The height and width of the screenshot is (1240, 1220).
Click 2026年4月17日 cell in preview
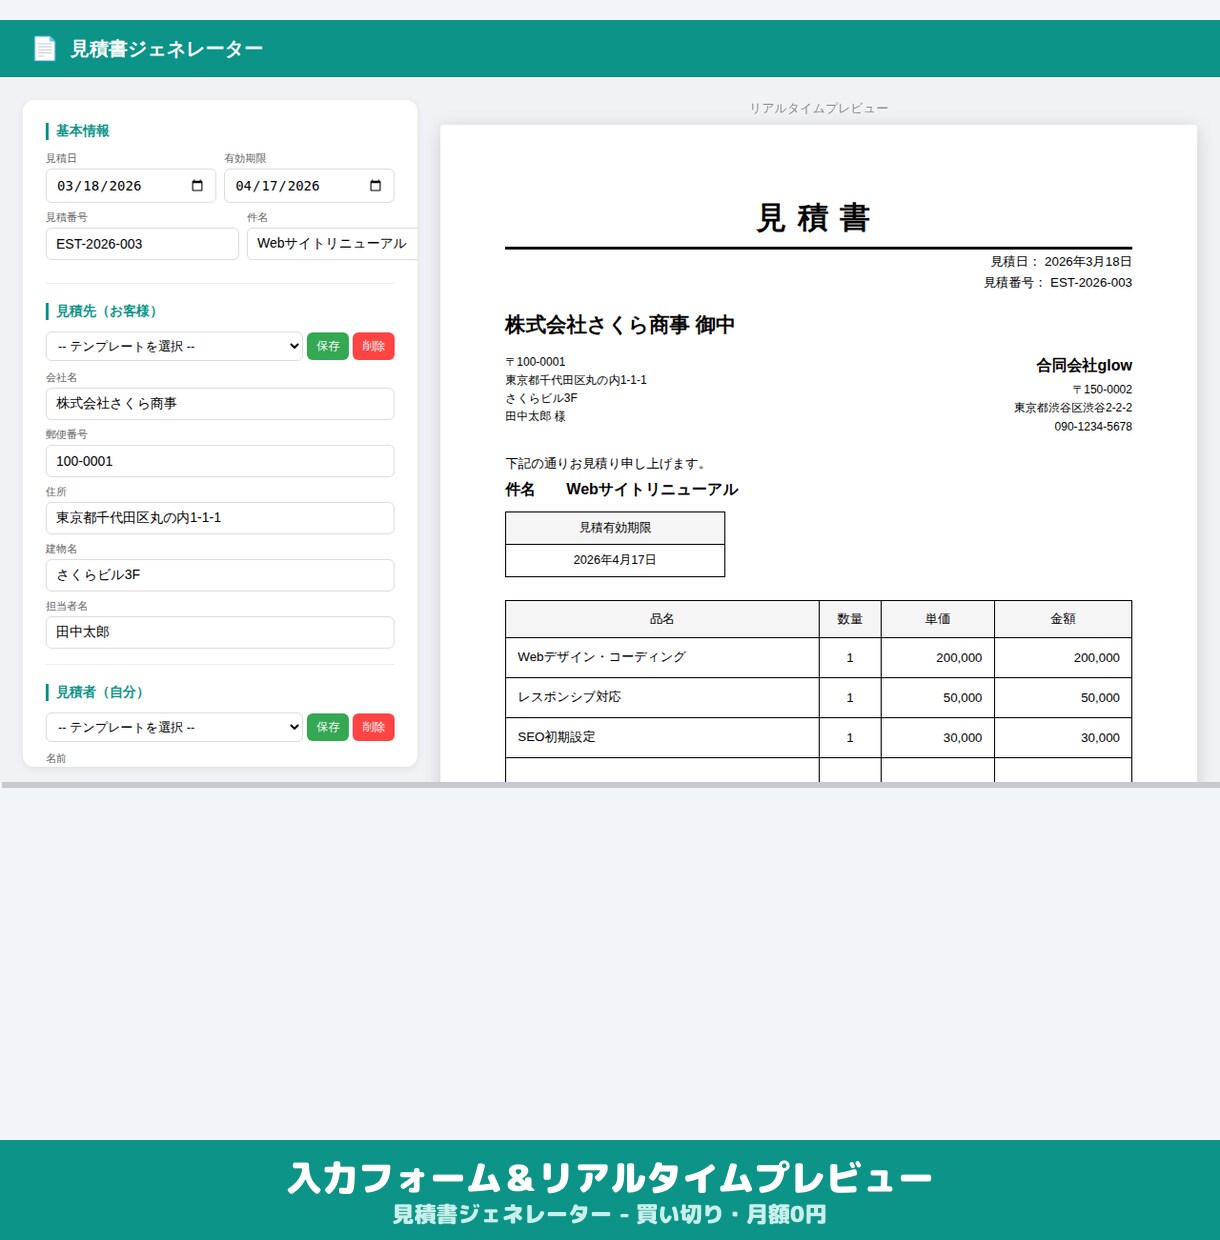tap(615, 560)
